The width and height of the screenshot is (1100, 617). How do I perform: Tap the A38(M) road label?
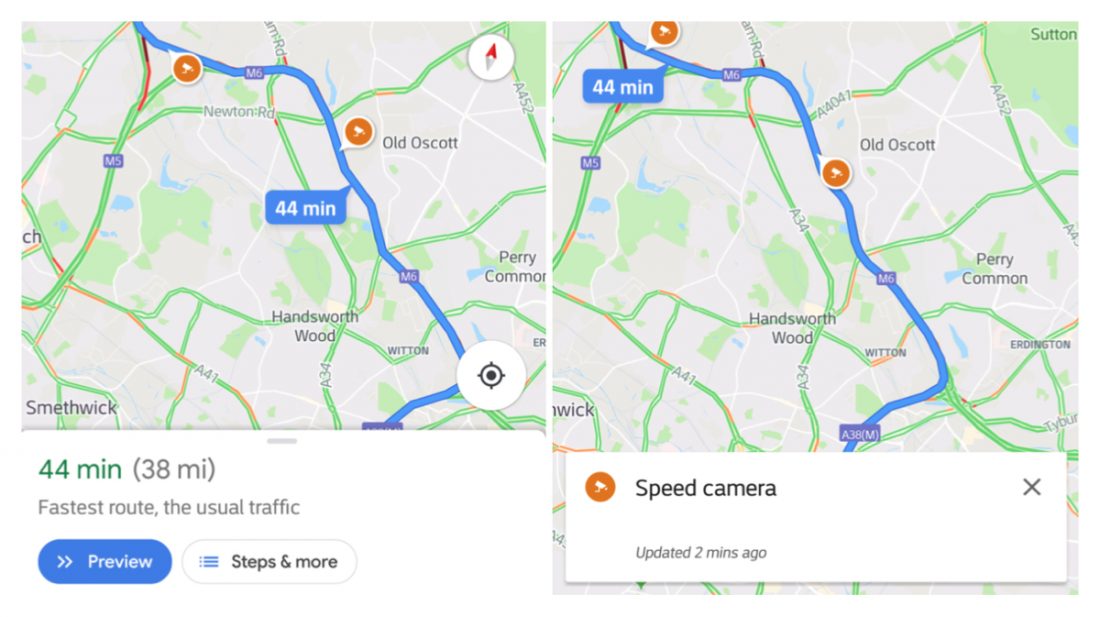click(x=860, y=434)
